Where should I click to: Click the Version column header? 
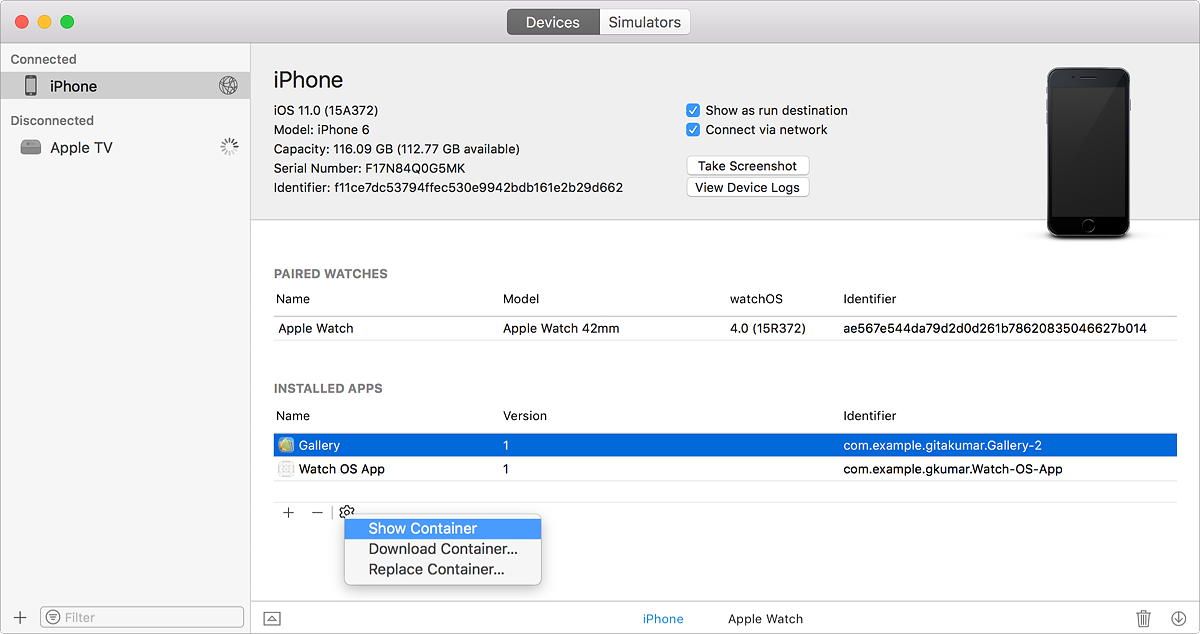click(525, 416)
